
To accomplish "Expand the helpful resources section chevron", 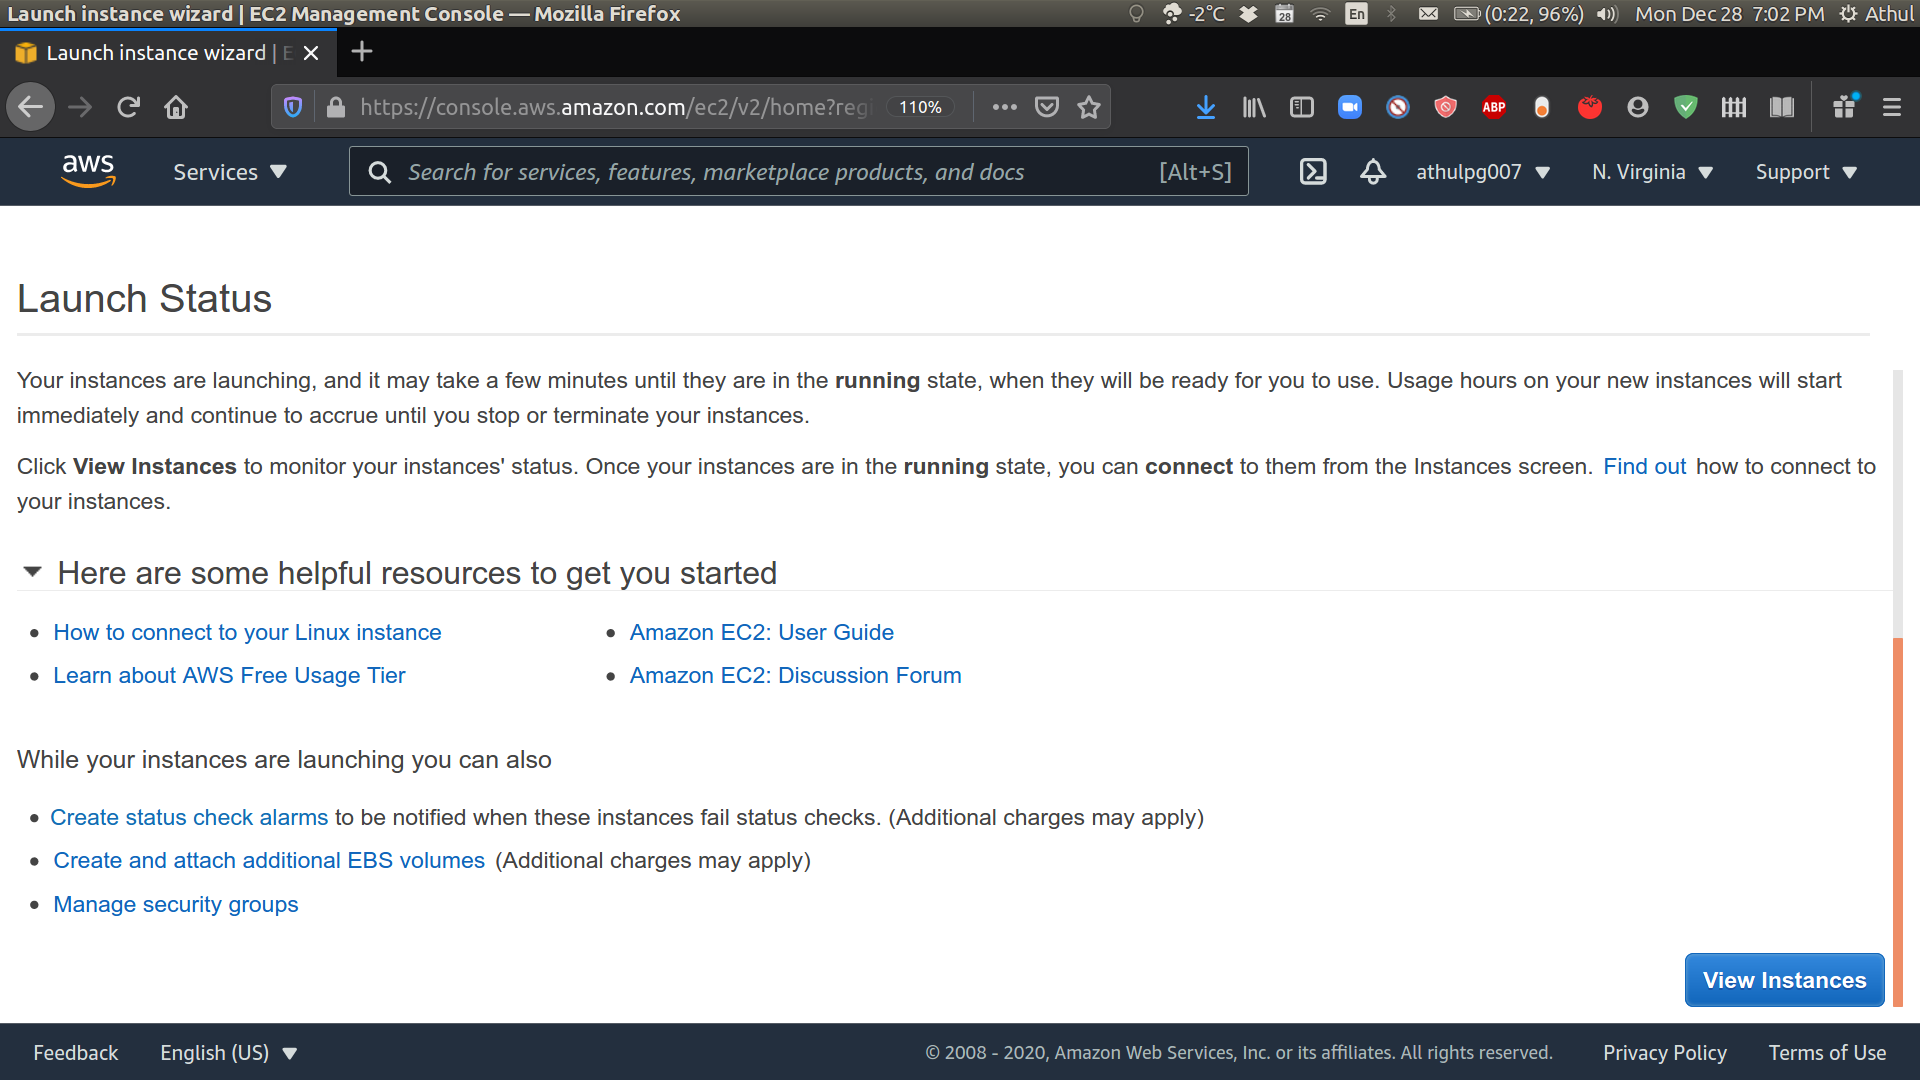I will click(33, 574).
